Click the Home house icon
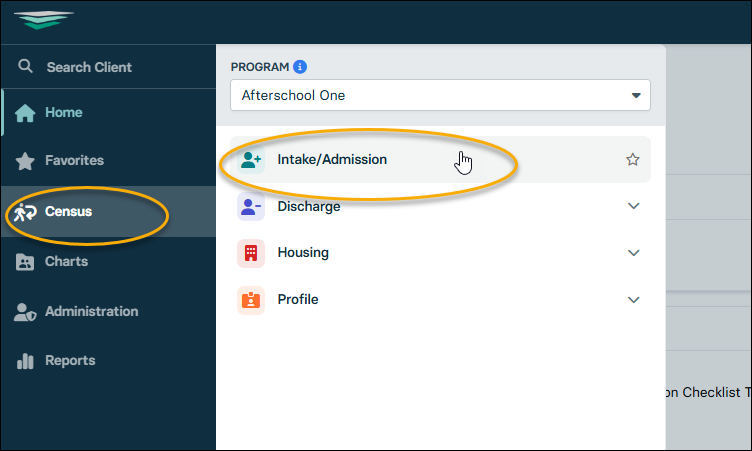 26,113
